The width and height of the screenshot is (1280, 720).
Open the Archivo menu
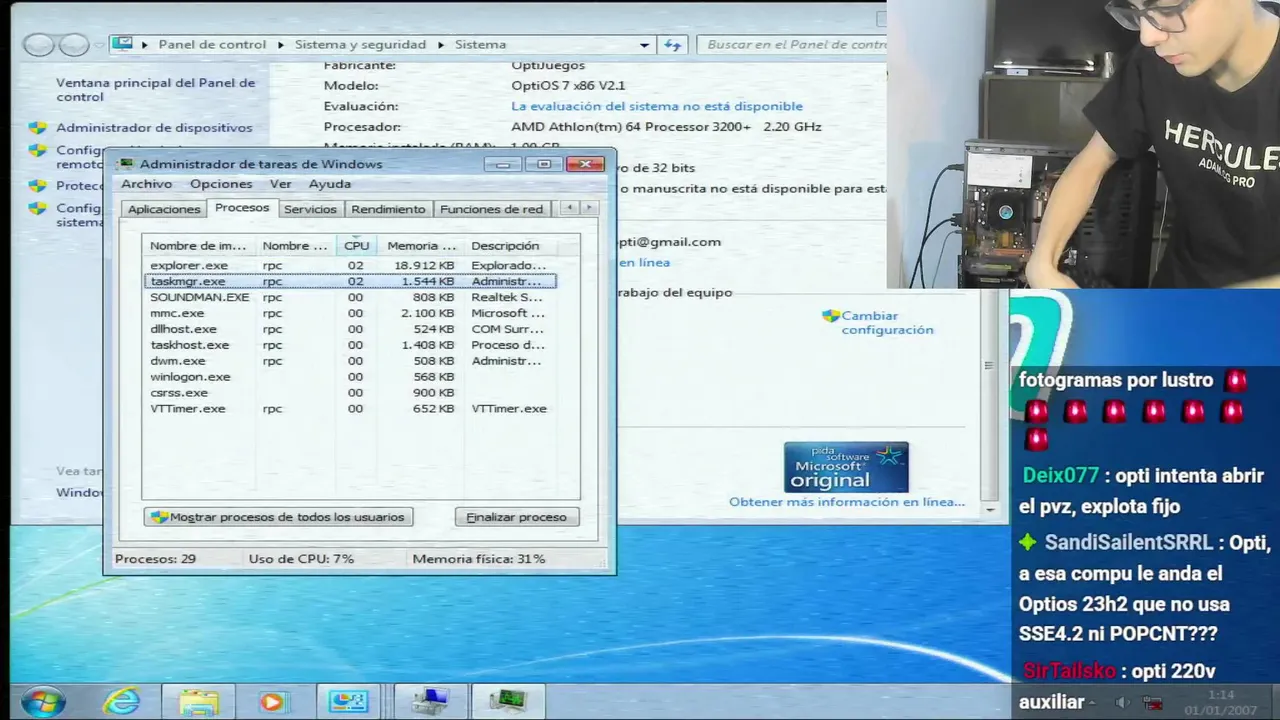pos(146,184)
